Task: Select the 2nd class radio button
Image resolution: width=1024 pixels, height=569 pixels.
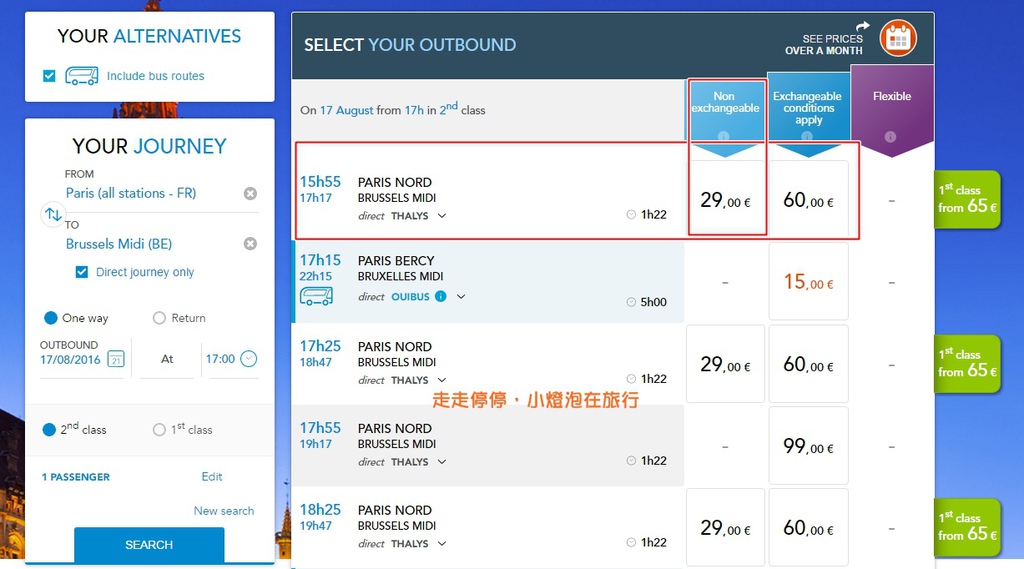Action: click(x=49, y=430)
